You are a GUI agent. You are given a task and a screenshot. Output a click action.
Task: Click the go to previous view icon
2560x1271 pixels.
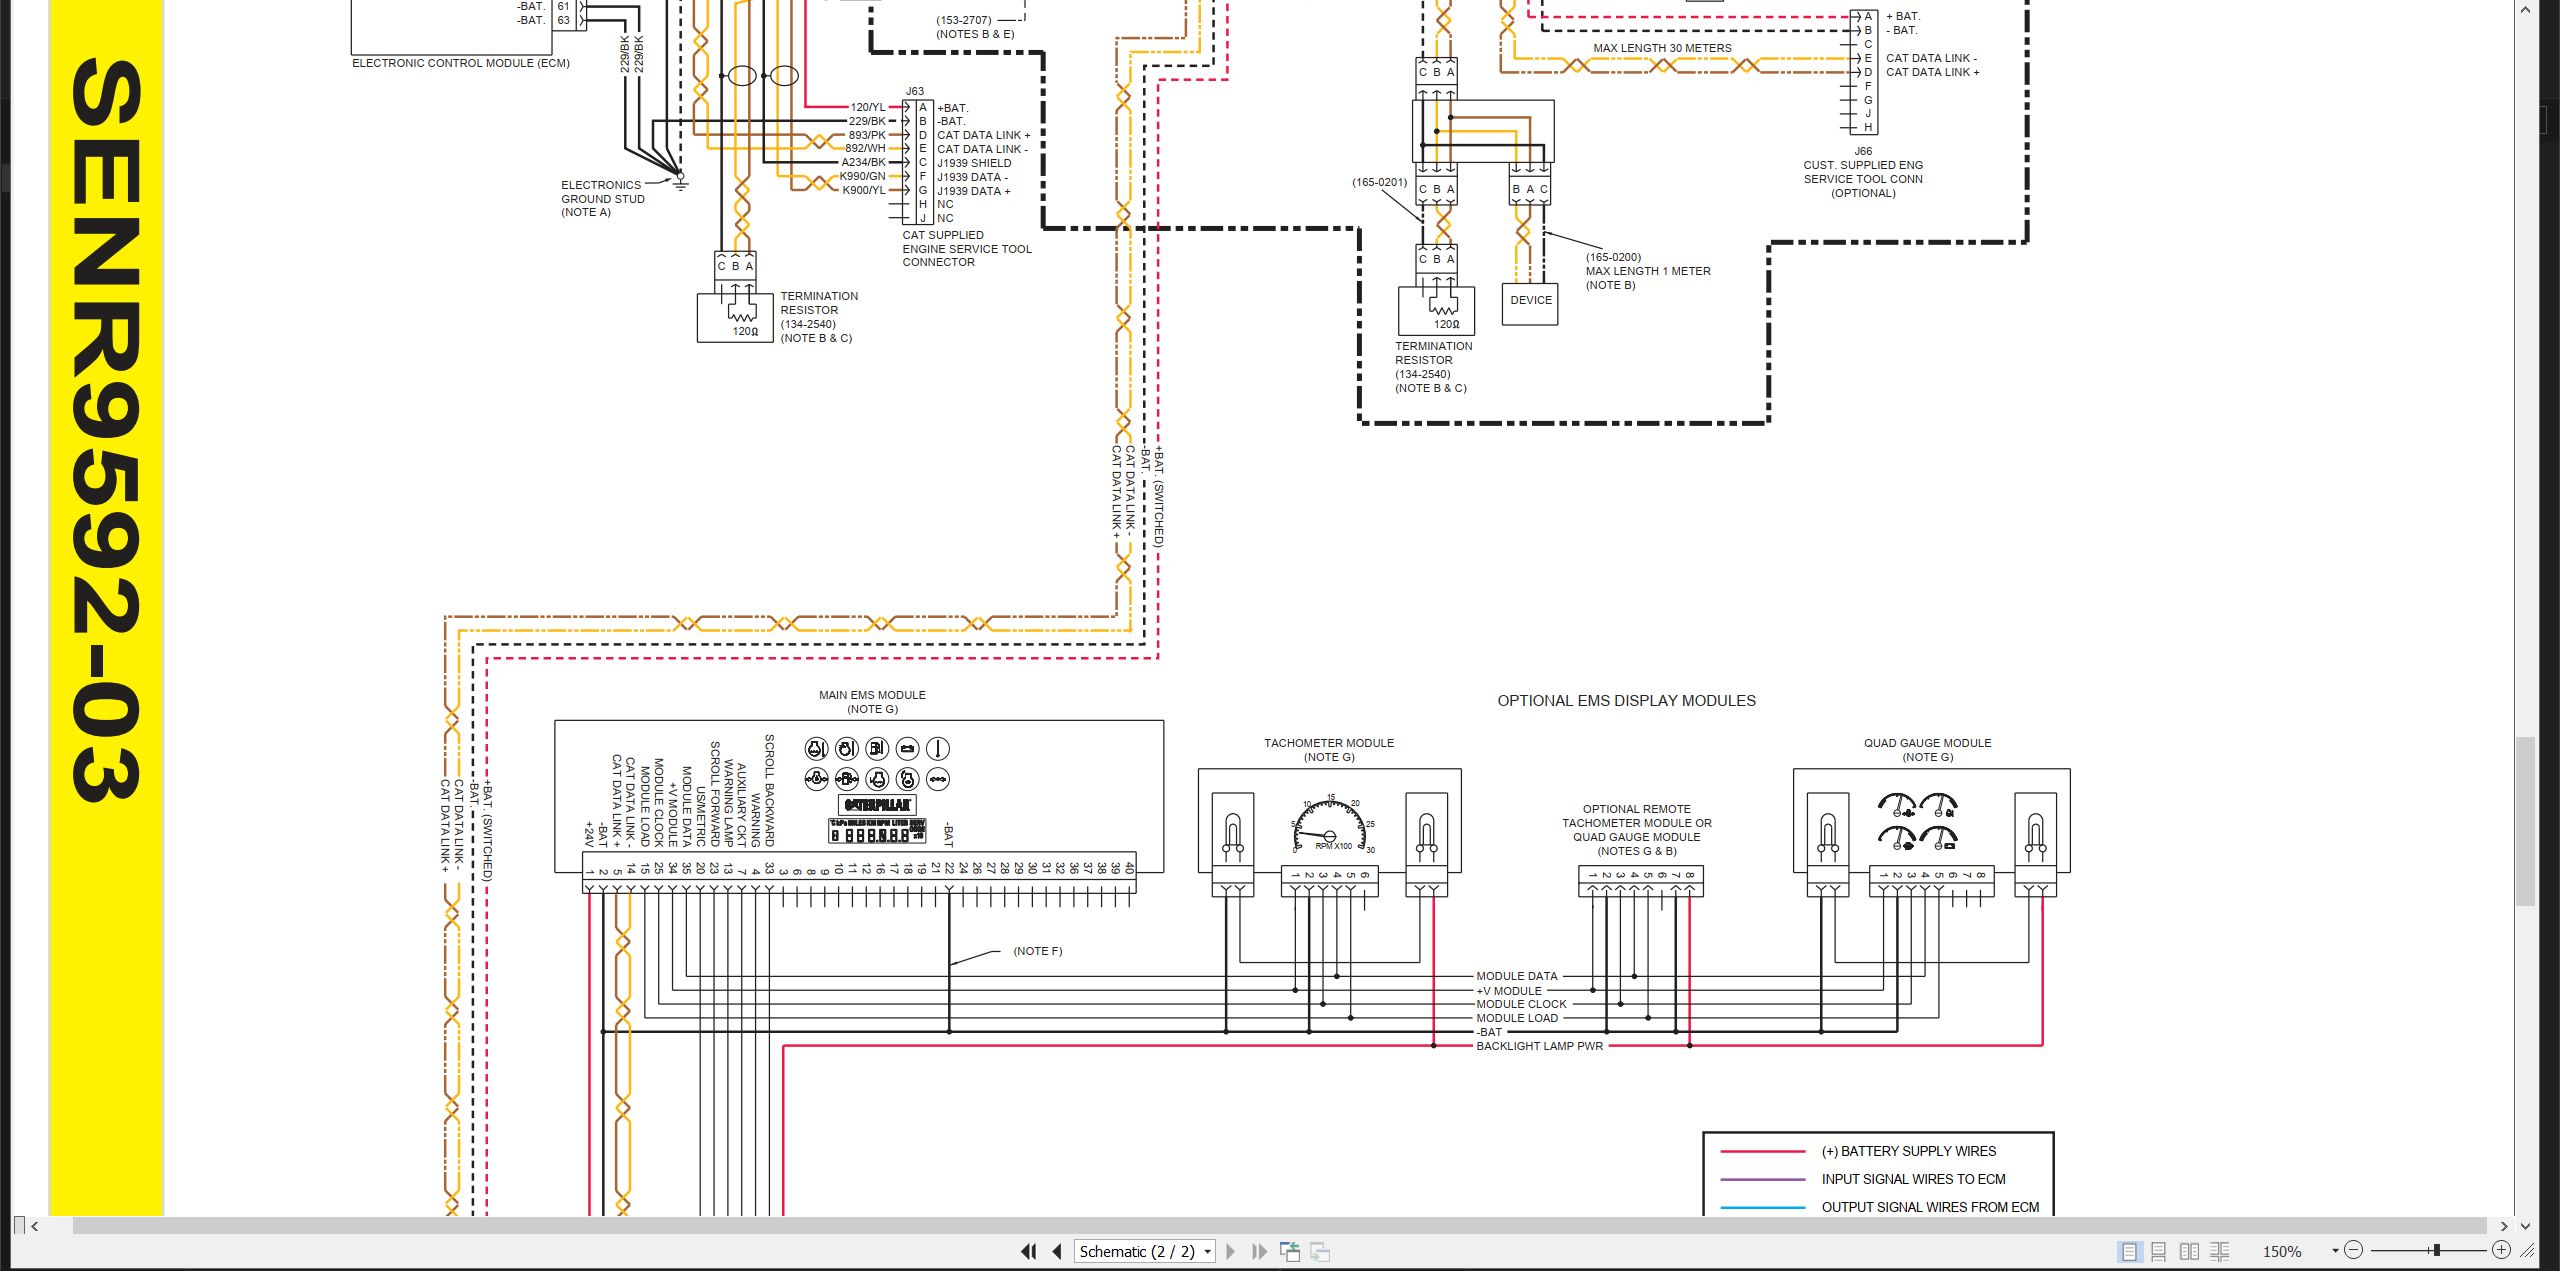[1290, 1251]
